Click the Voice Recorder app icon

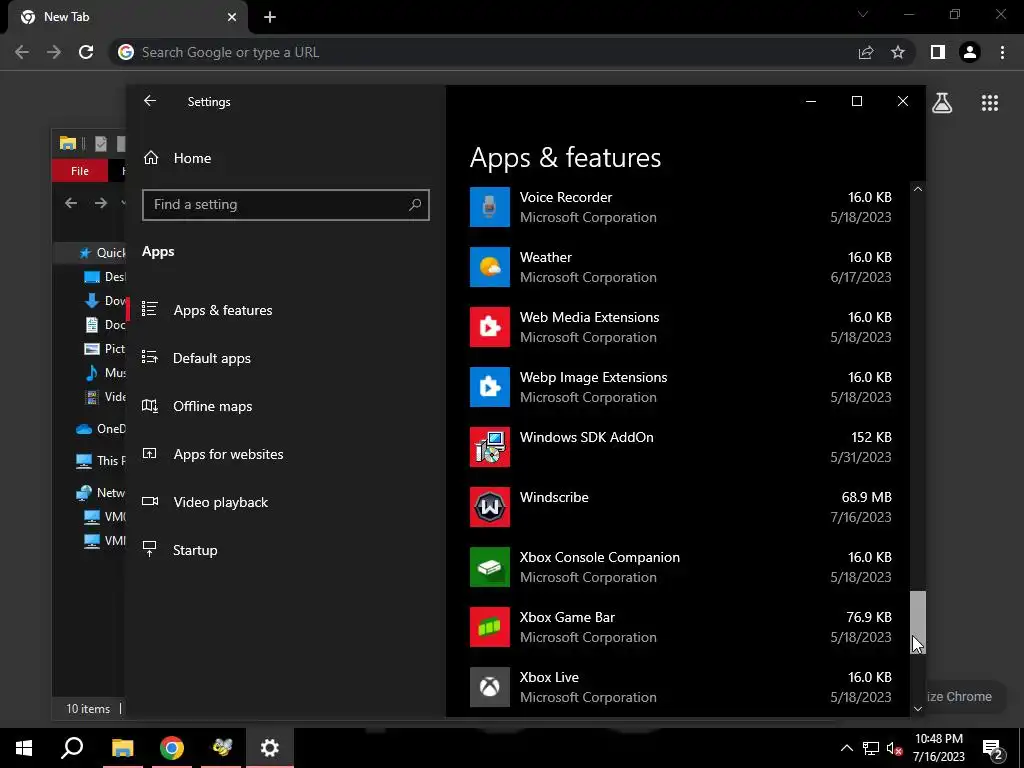pos(490,207)
